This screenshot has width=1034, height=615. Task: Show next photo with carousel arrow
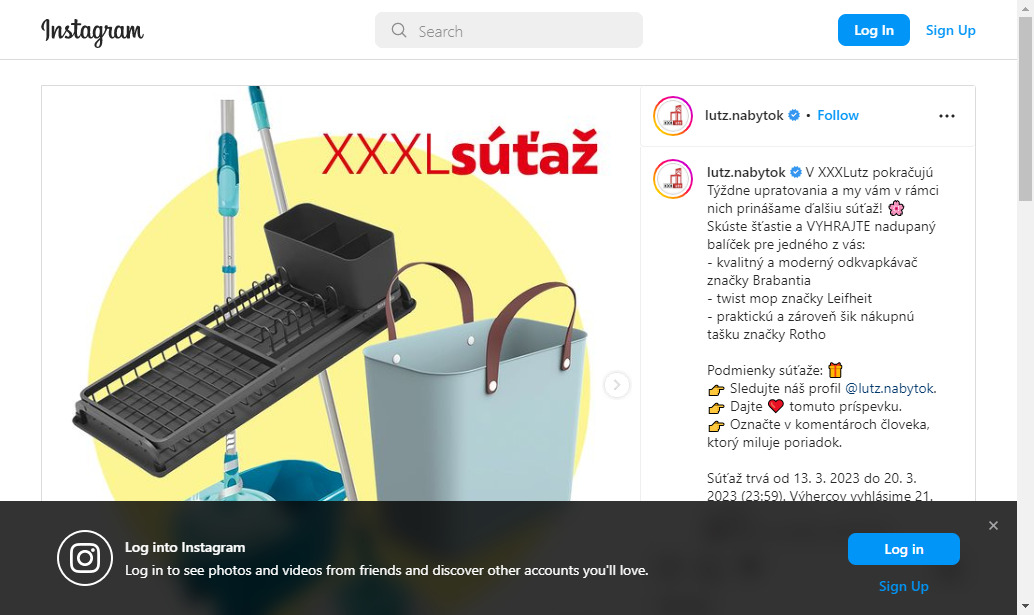coord(617,384)
